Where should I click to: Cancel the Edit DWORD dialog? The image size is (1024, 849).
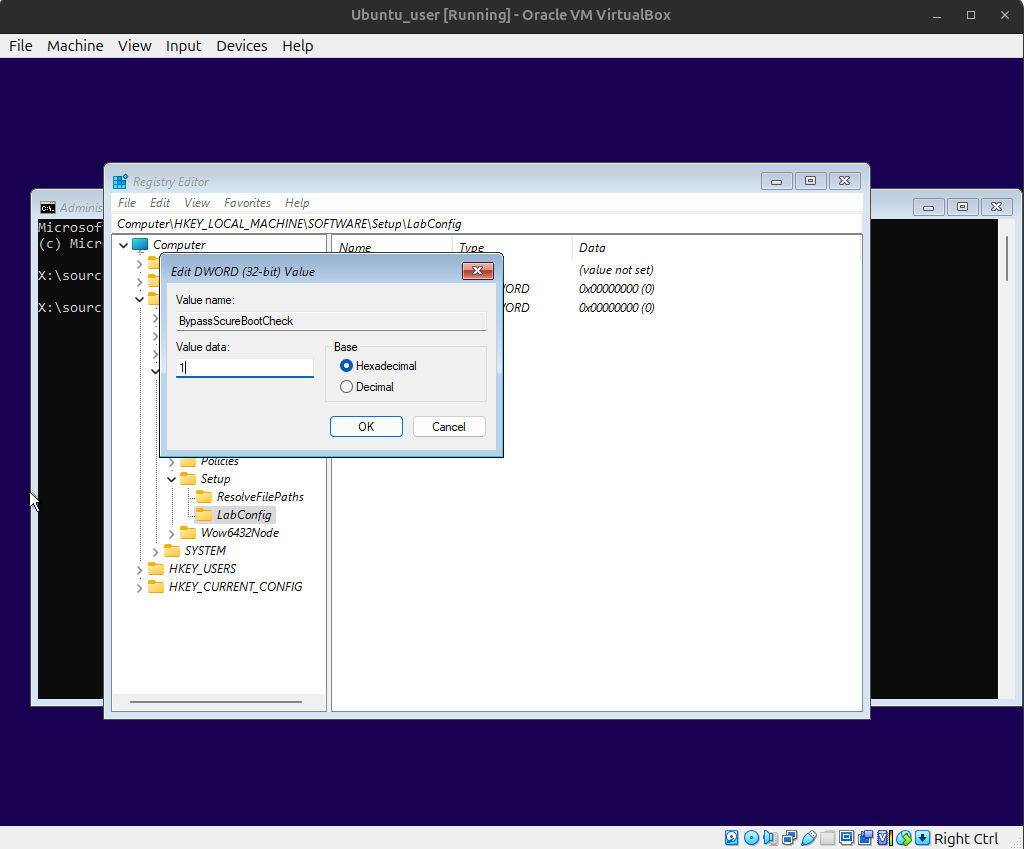449,426
